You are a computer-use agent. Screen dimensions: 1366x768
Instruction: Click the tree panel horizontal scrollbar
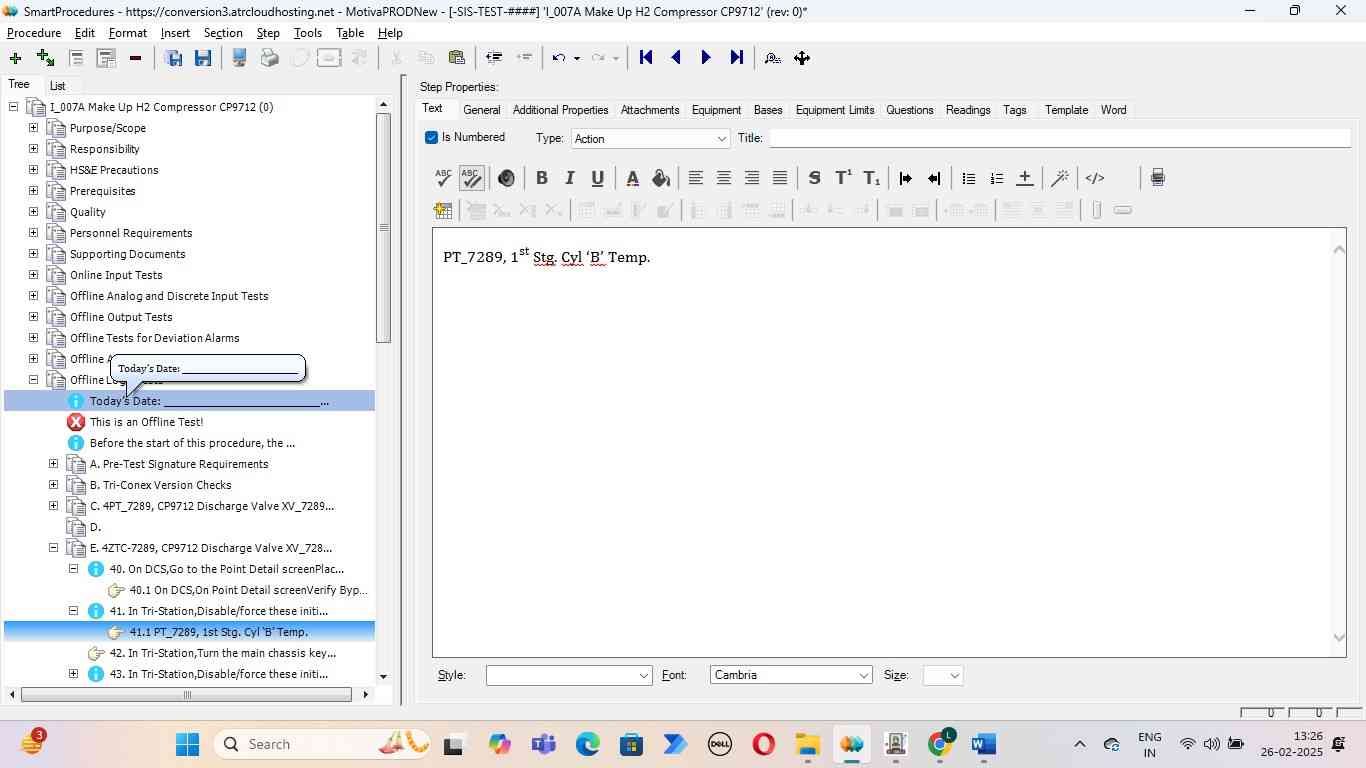[186, 695]
